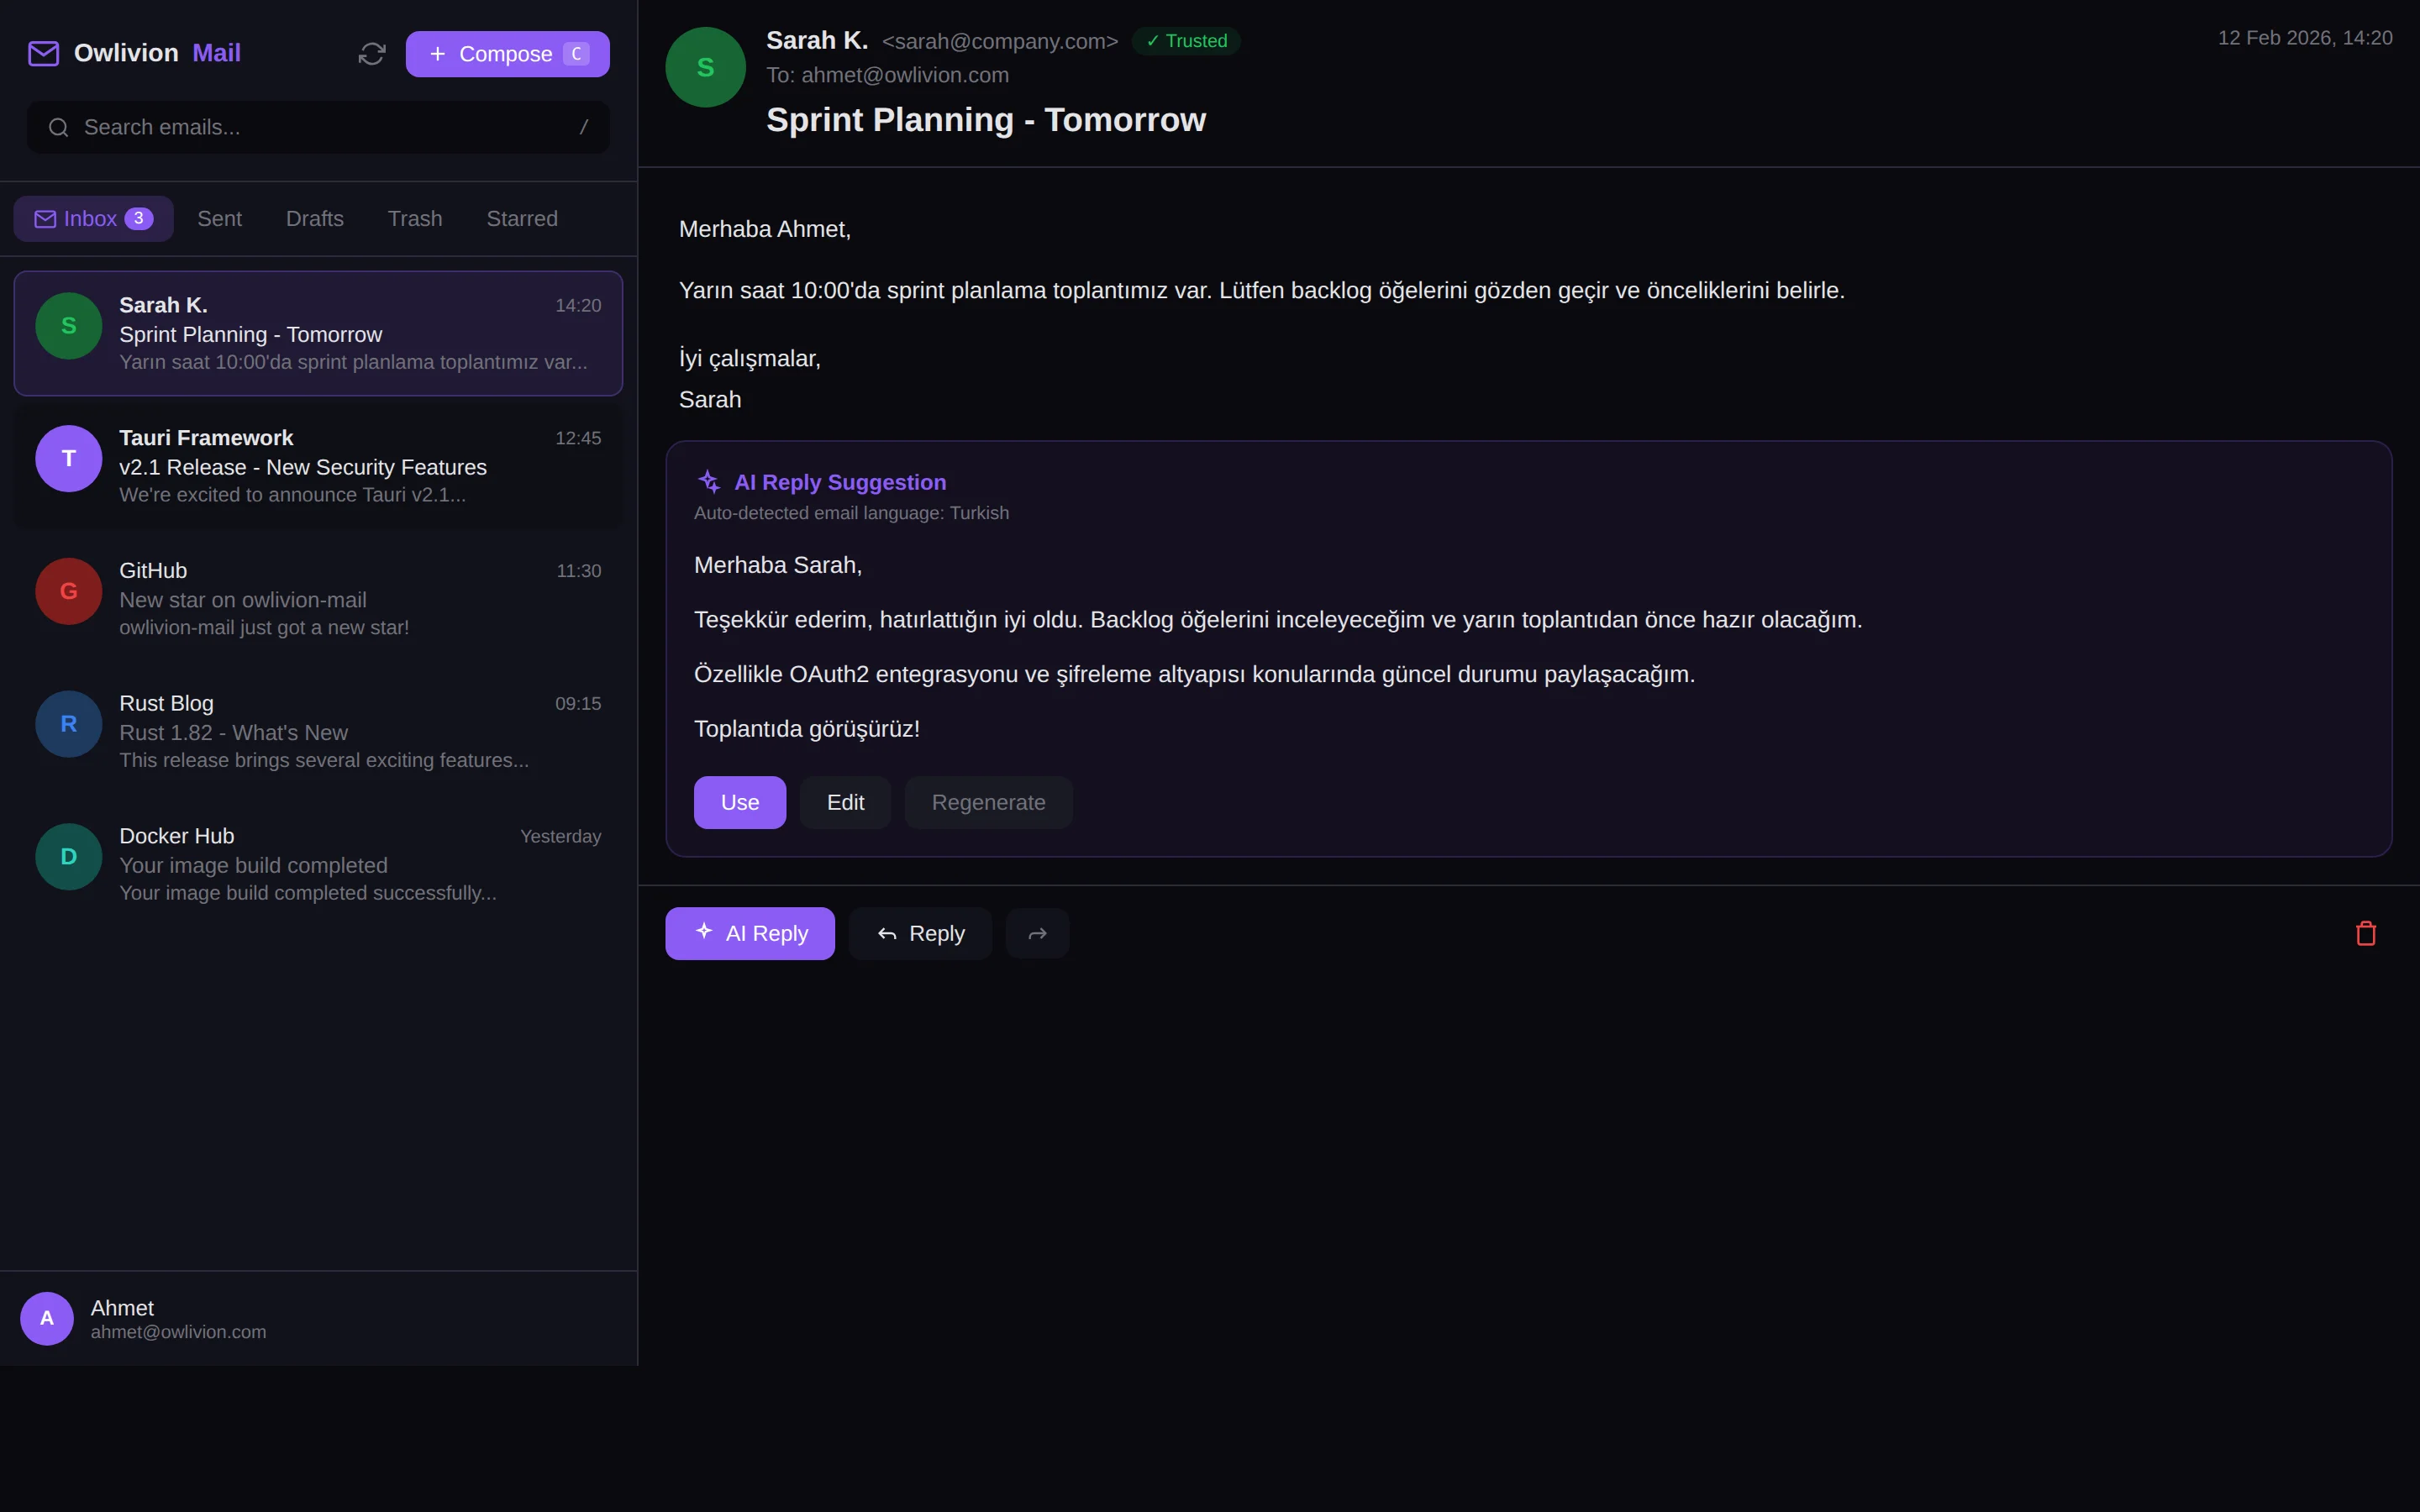Delete the email using the trash icon

pyautogui.click(x=2365, y=932)
